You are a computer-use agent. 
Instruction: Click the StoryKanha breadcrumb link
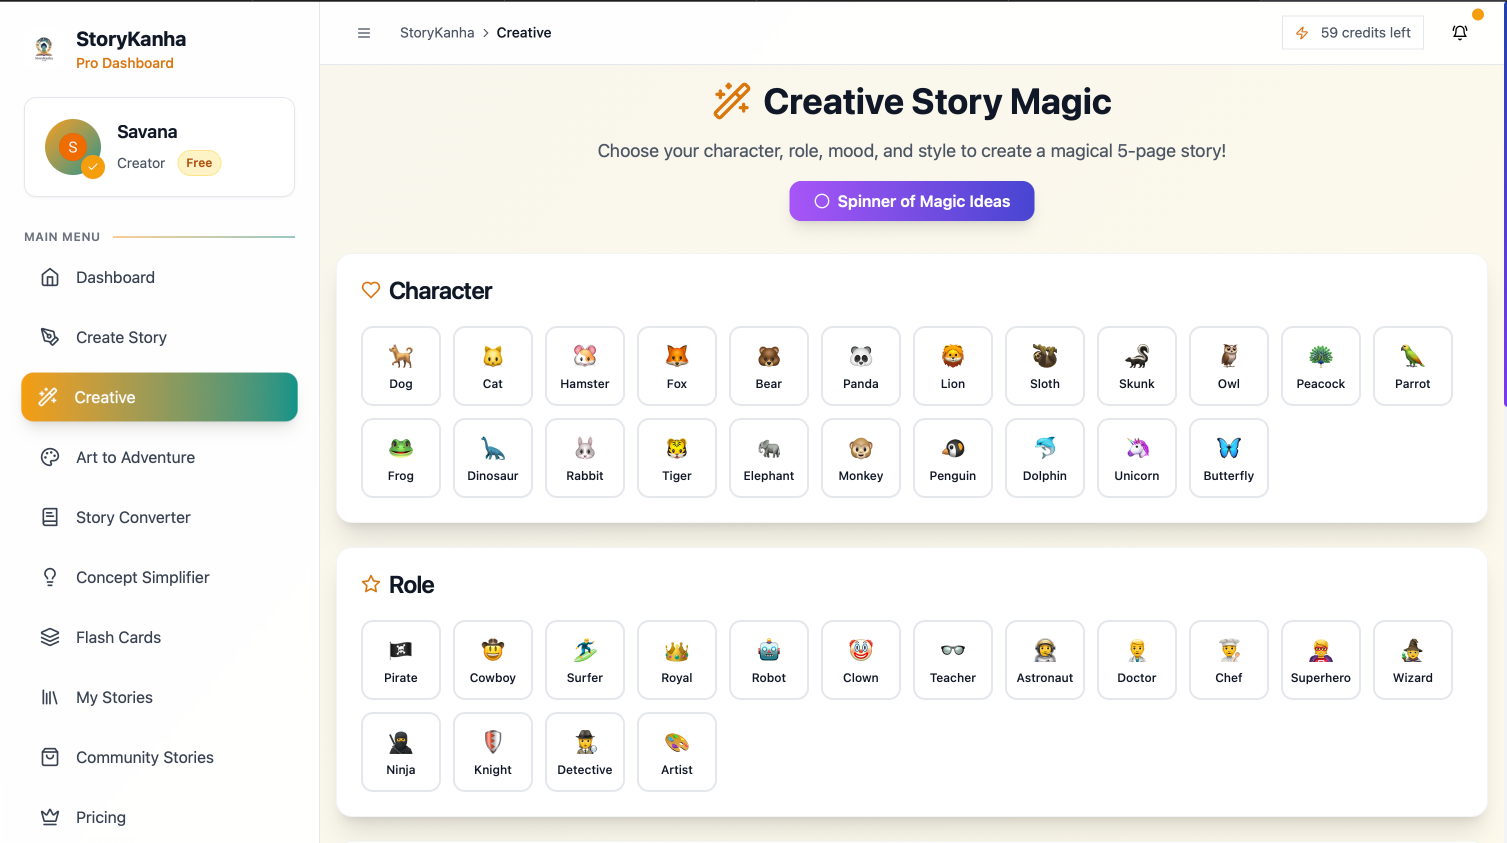click(437, 33)
